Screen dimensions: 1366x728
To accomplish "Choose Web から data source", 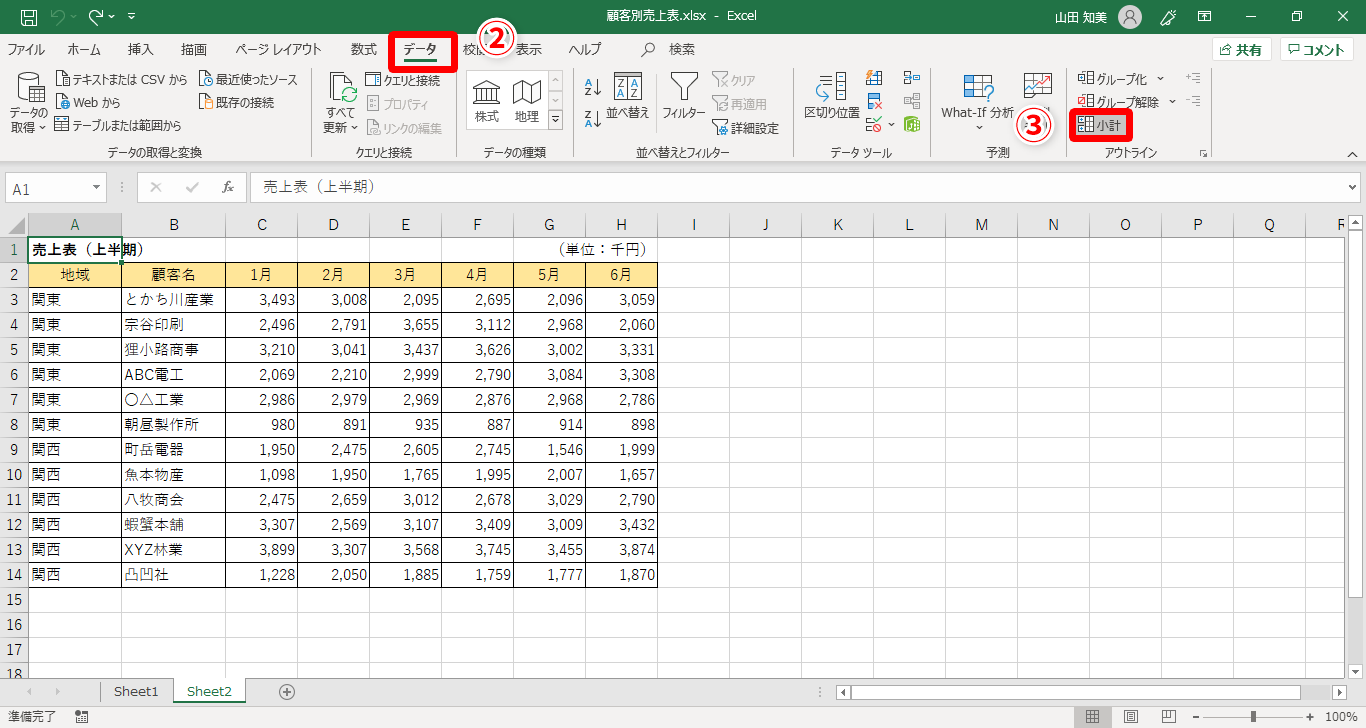I will (x=88, y=102).
